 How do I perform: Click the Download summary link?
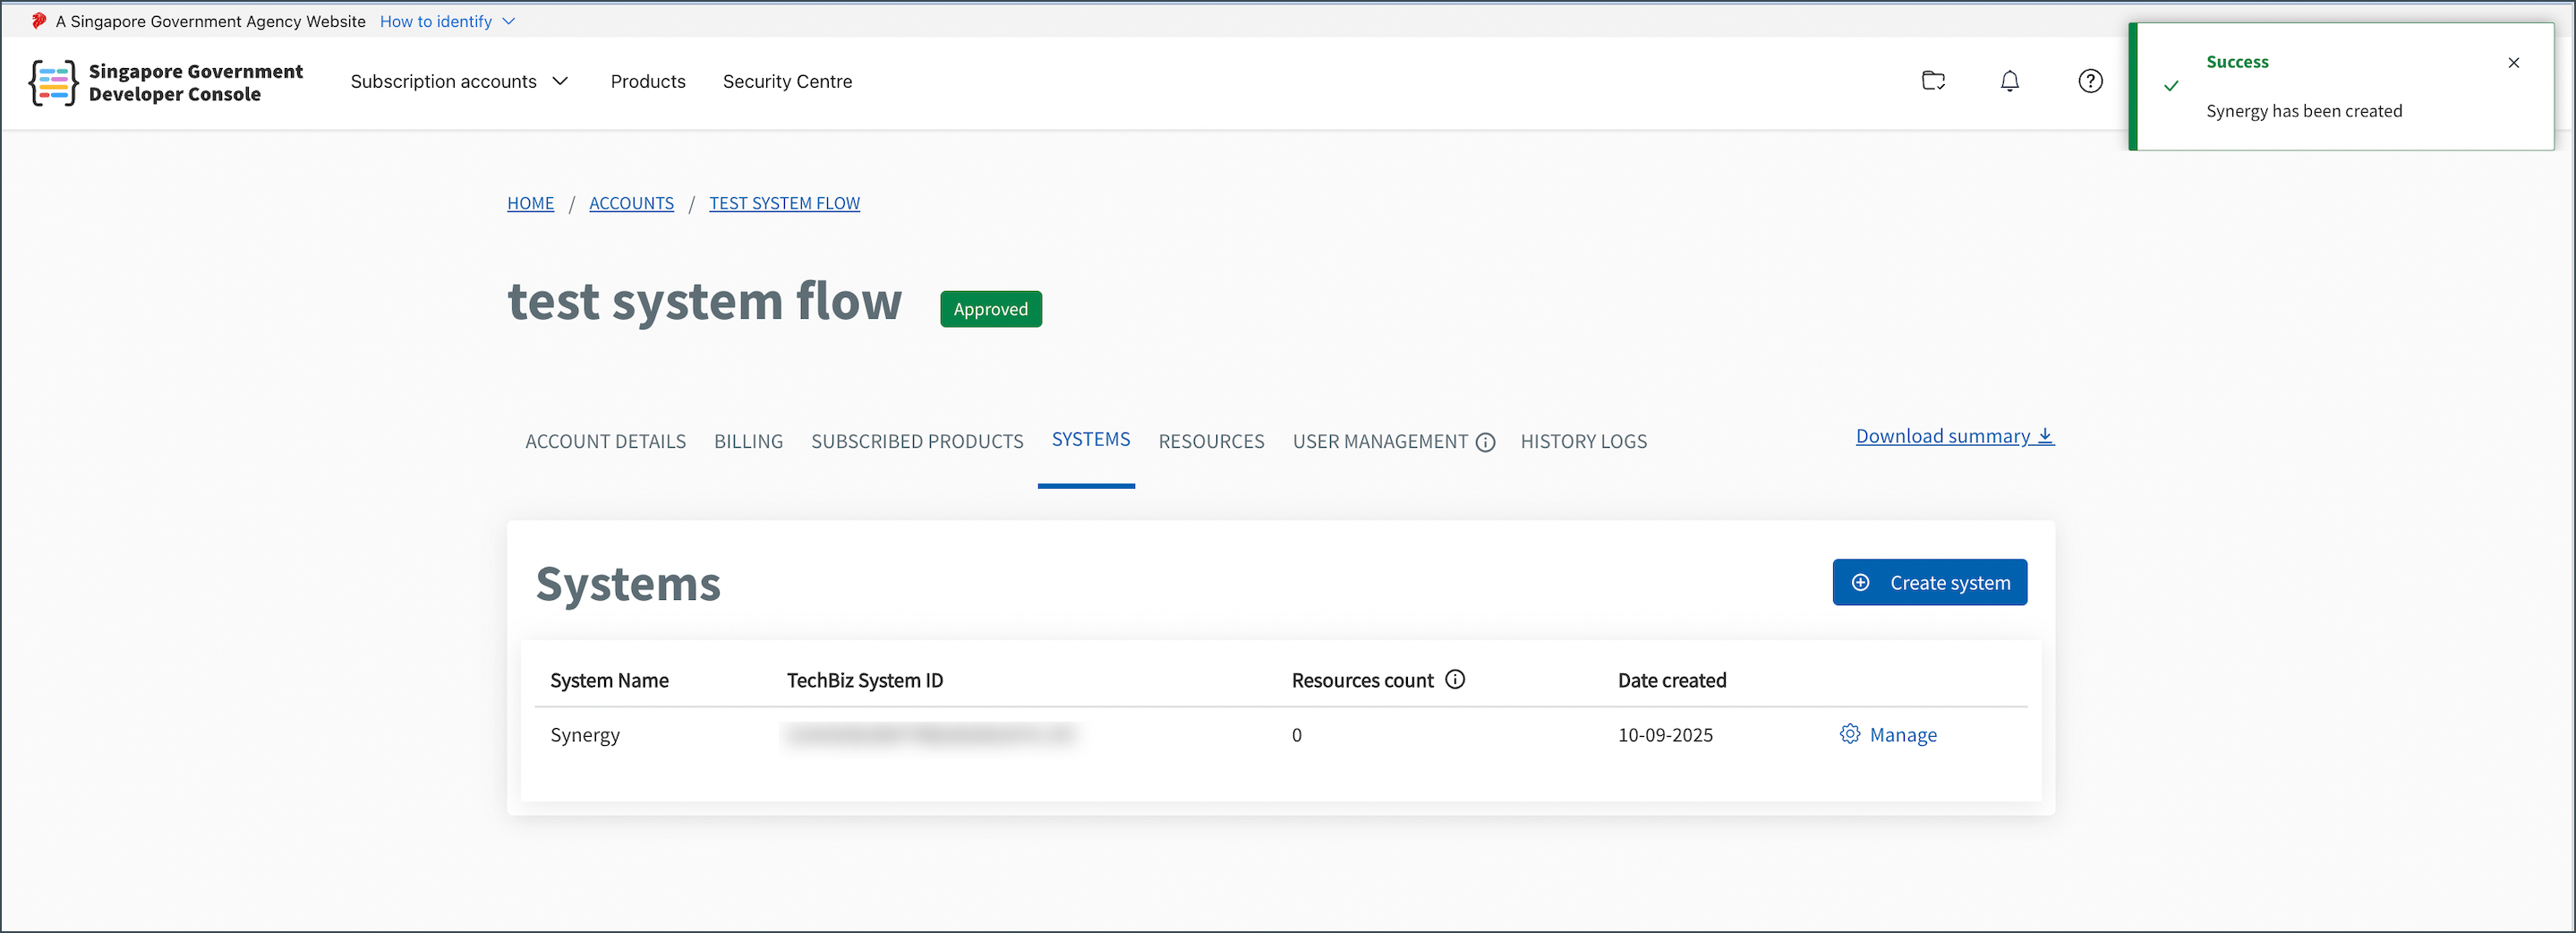pyautogui.click(x=1954, y=436)
